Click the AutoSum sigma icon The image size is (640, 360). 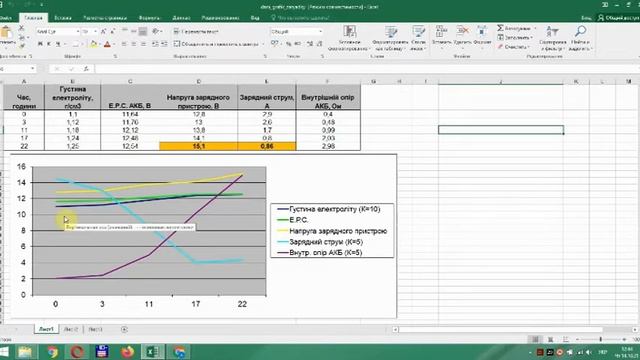500,28
